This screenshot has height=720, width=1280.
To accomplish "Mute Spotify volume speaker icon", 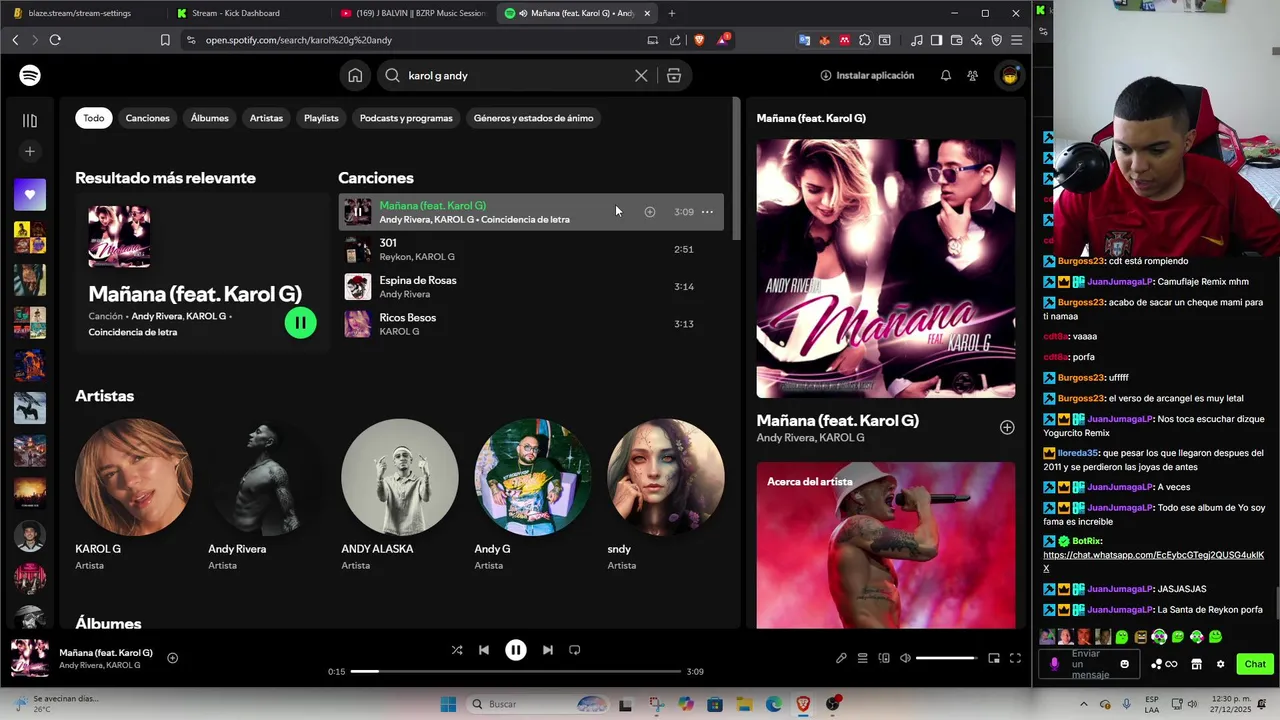I will coord(905,658).
